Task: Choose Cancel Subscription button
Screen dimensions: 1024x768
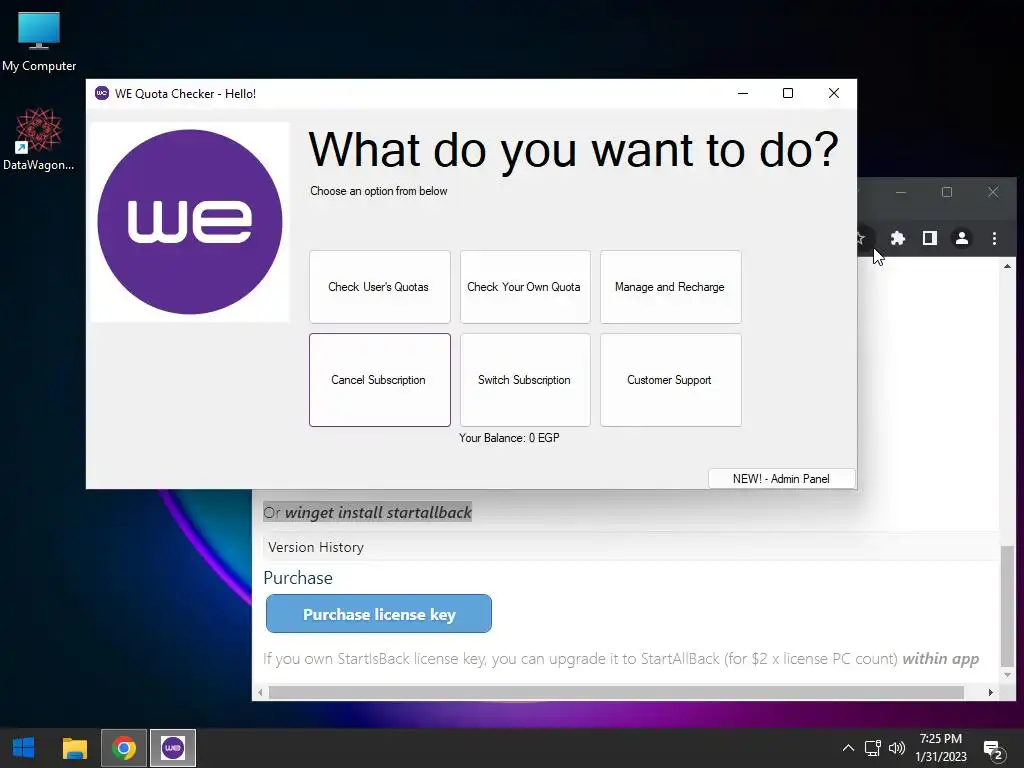Action: coord(379,380)
